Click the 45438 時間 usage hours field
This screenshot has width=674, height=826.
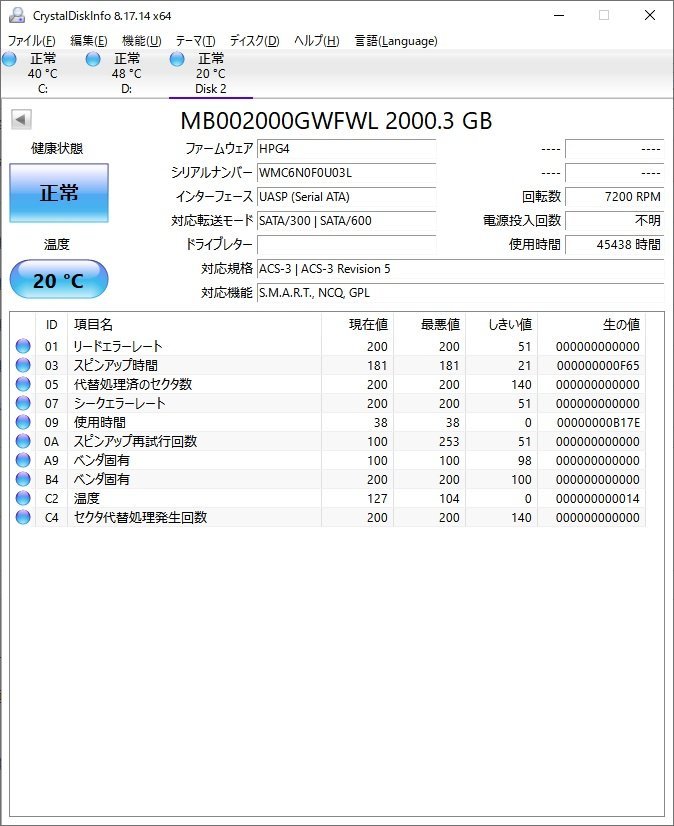pos(614,244)
